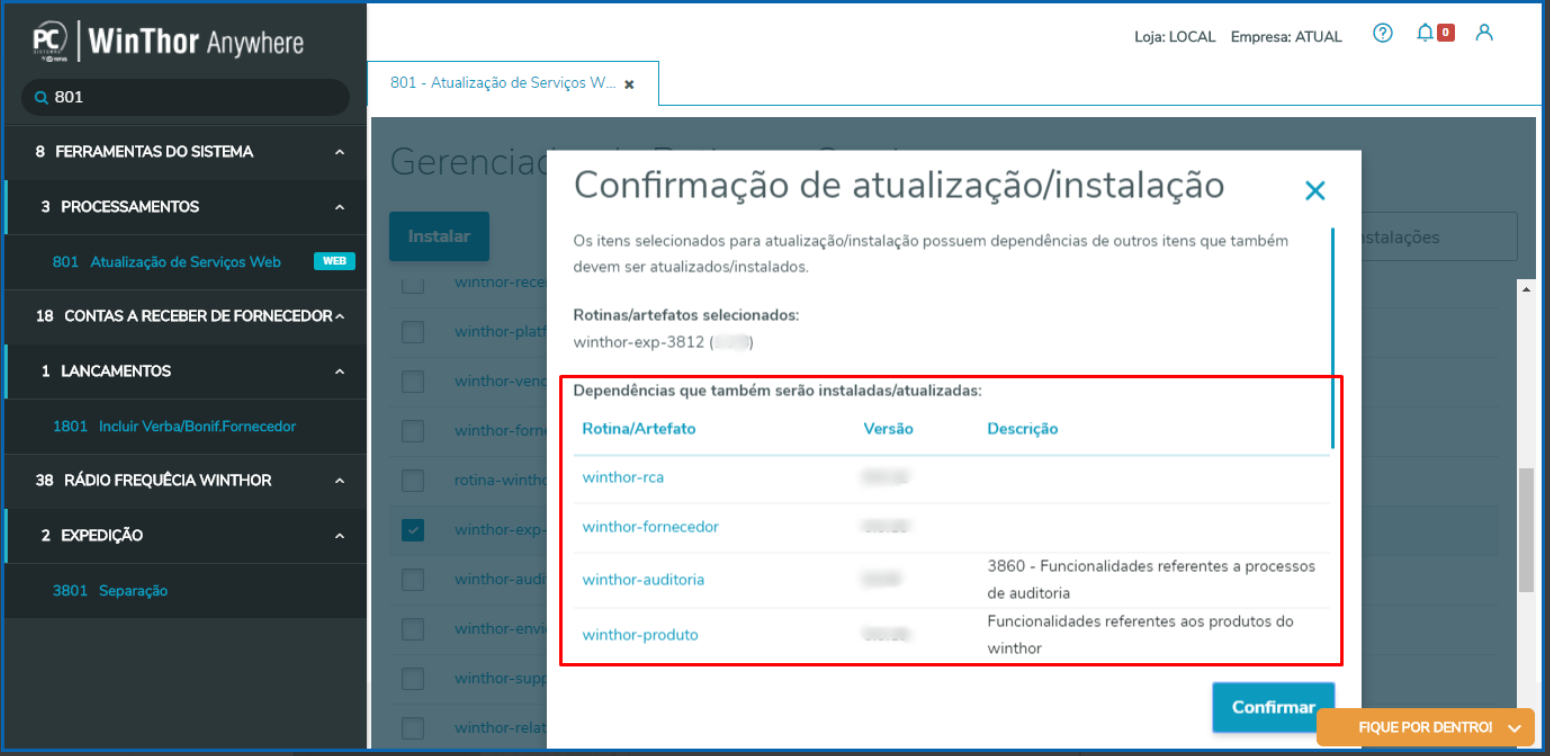Check the winthor-envi row checkbox
The height and width of the screenshot is (756, 1550).
point(413,629)
